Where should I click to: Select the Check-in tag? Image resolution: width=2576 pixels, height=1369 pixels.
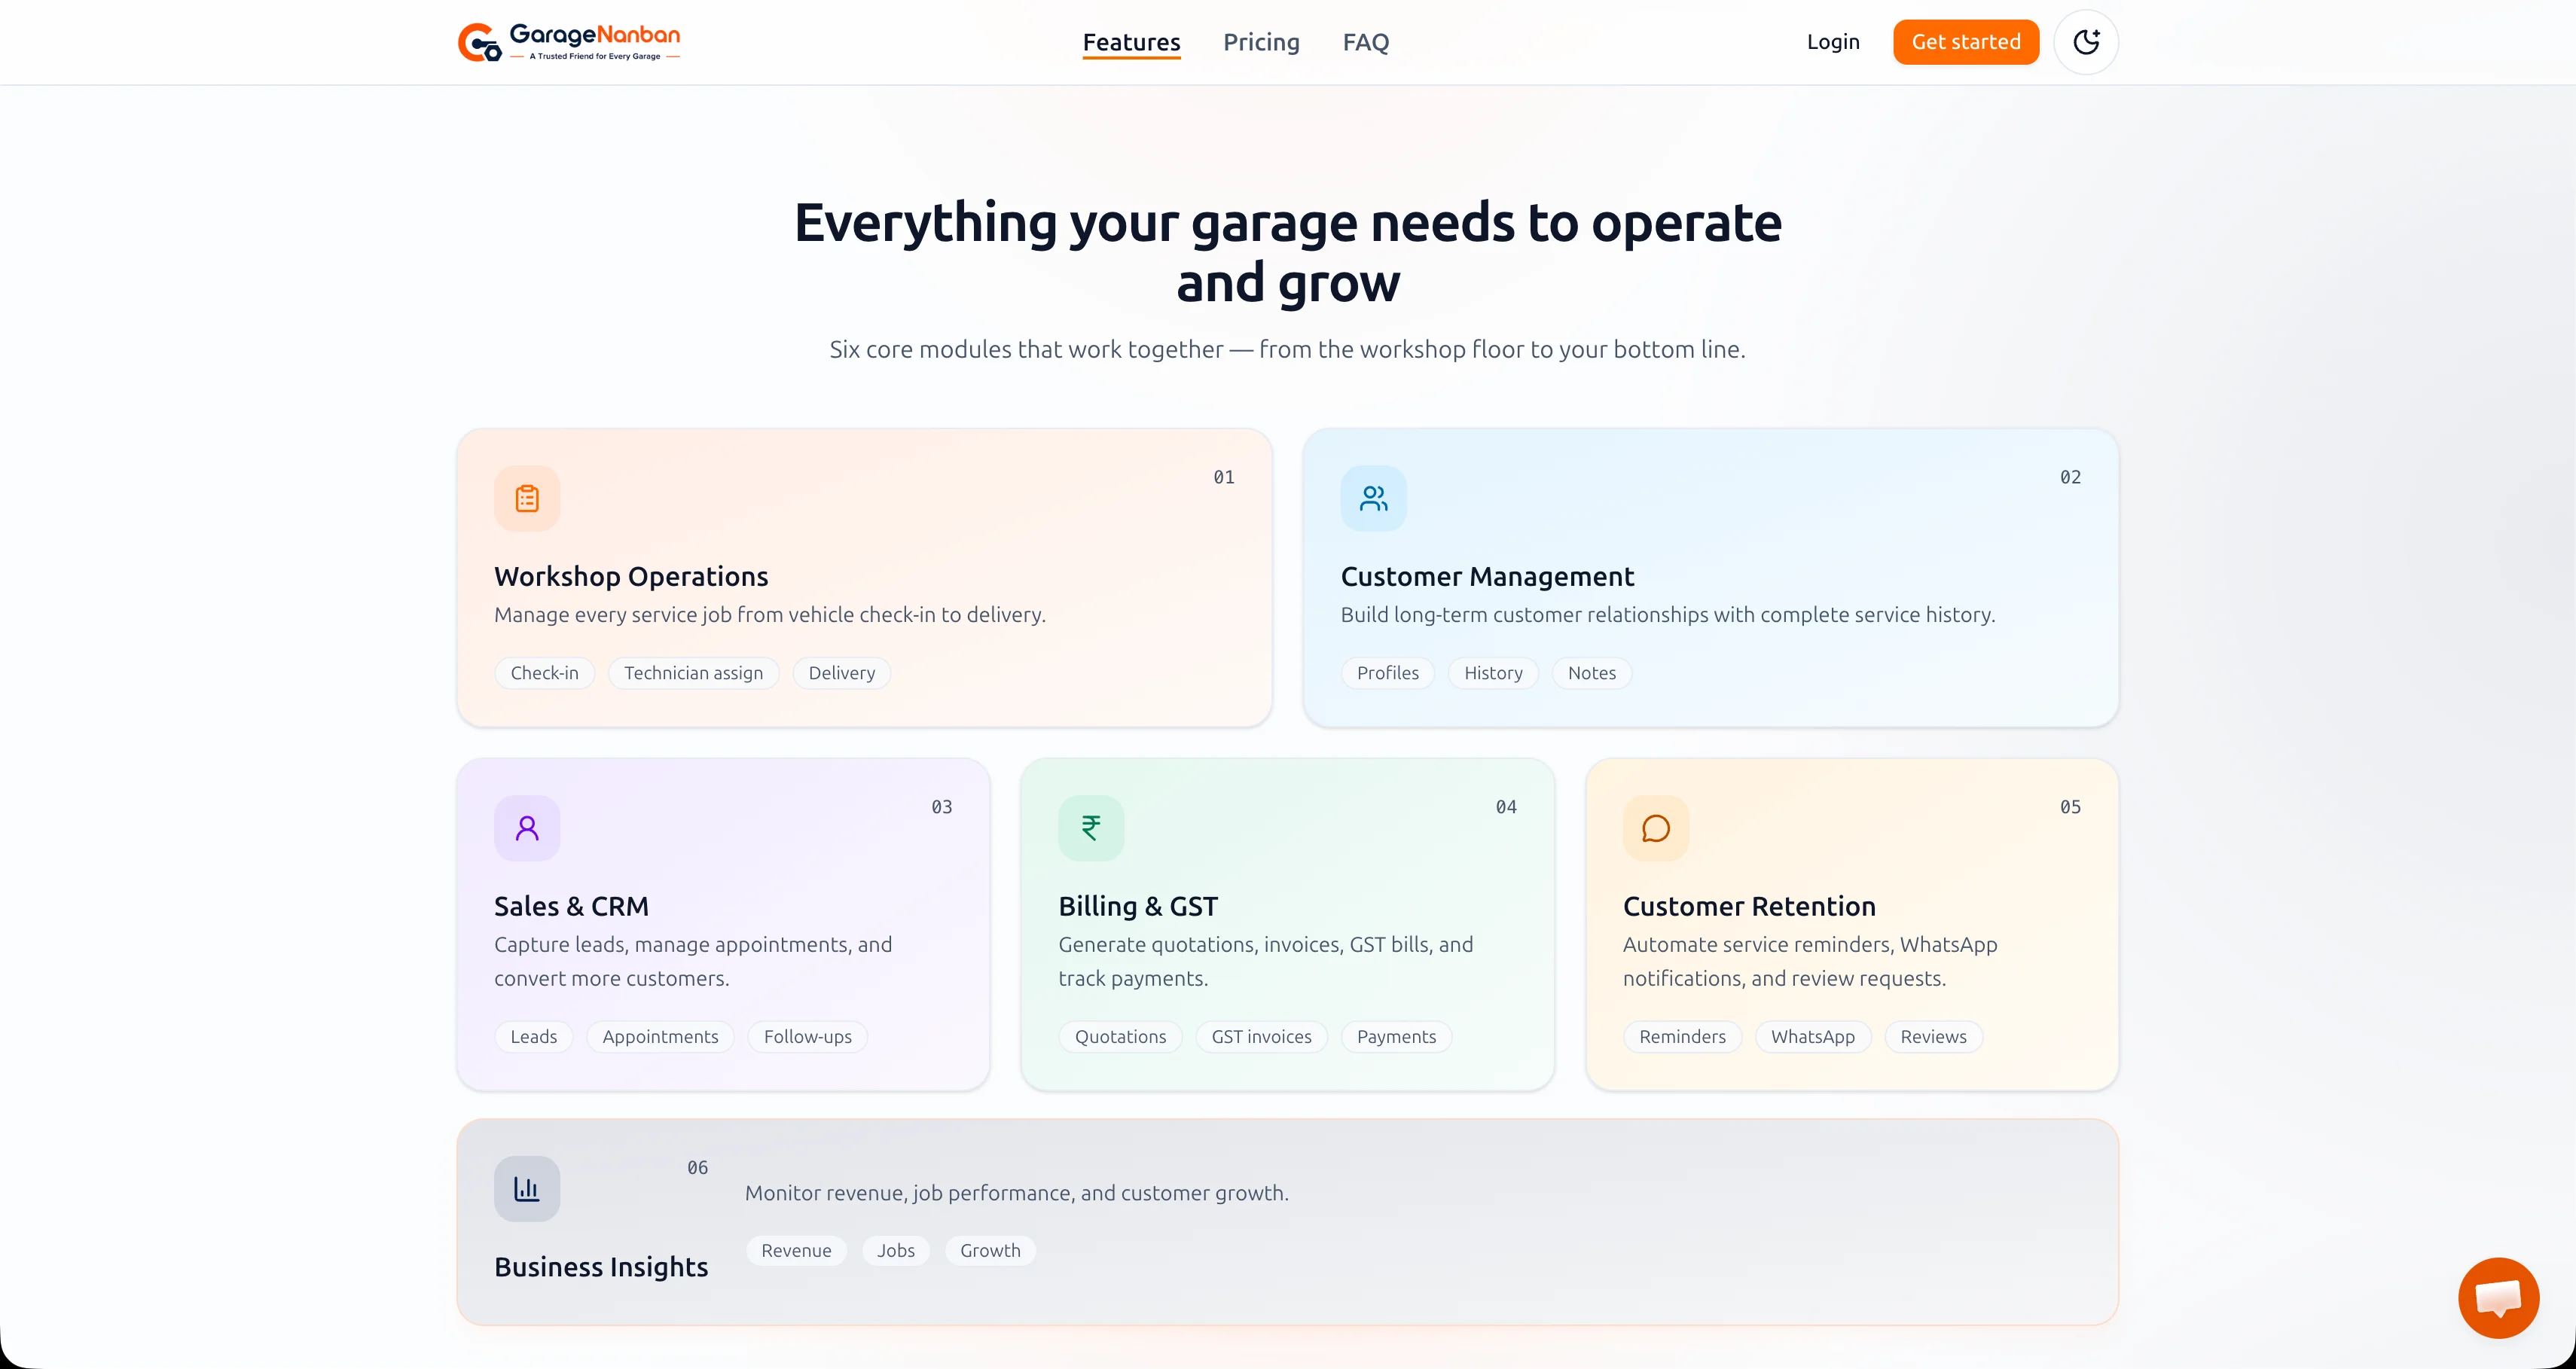click(544, 673)
